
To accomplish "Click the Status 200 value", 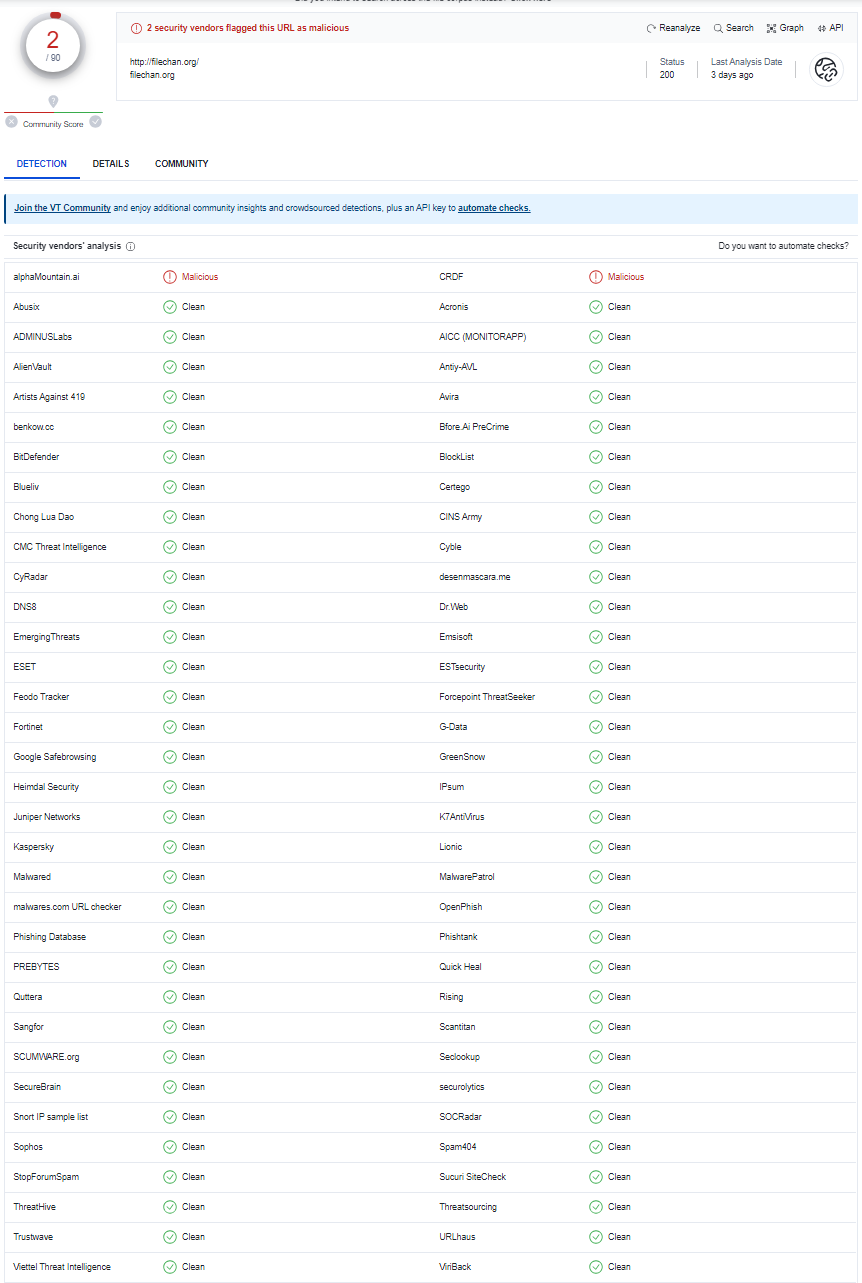I will click(x=667, y=75).
